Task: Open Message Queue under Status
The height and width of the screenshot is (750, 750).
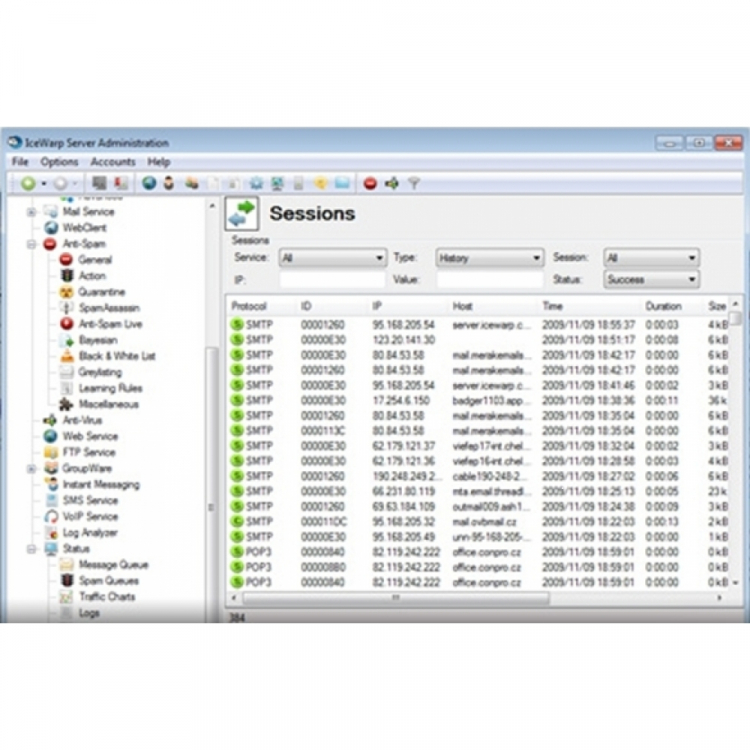Action: (113, 565)
